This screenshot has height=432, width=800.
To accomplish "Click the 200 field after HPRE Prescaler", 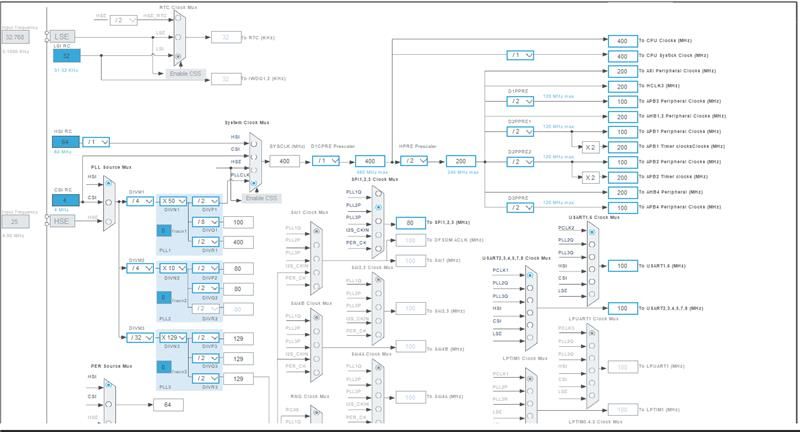I will [461, 161].
